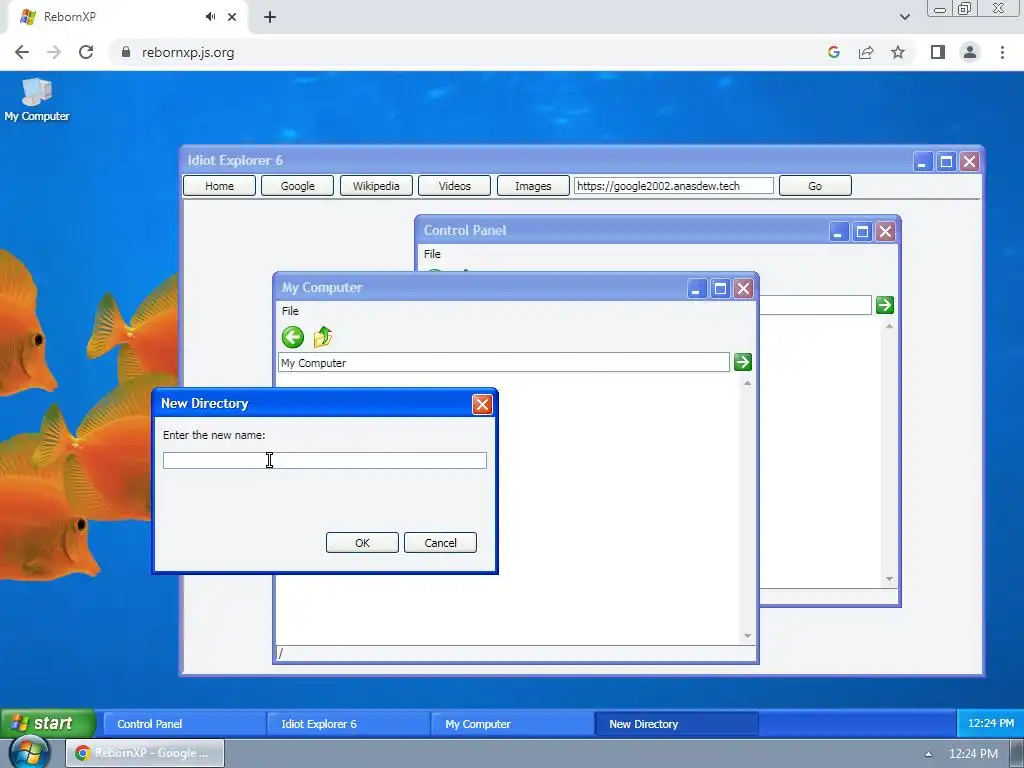Open the XP start button
This screenshot has width=1024, height=768.
tap(47, 723)
